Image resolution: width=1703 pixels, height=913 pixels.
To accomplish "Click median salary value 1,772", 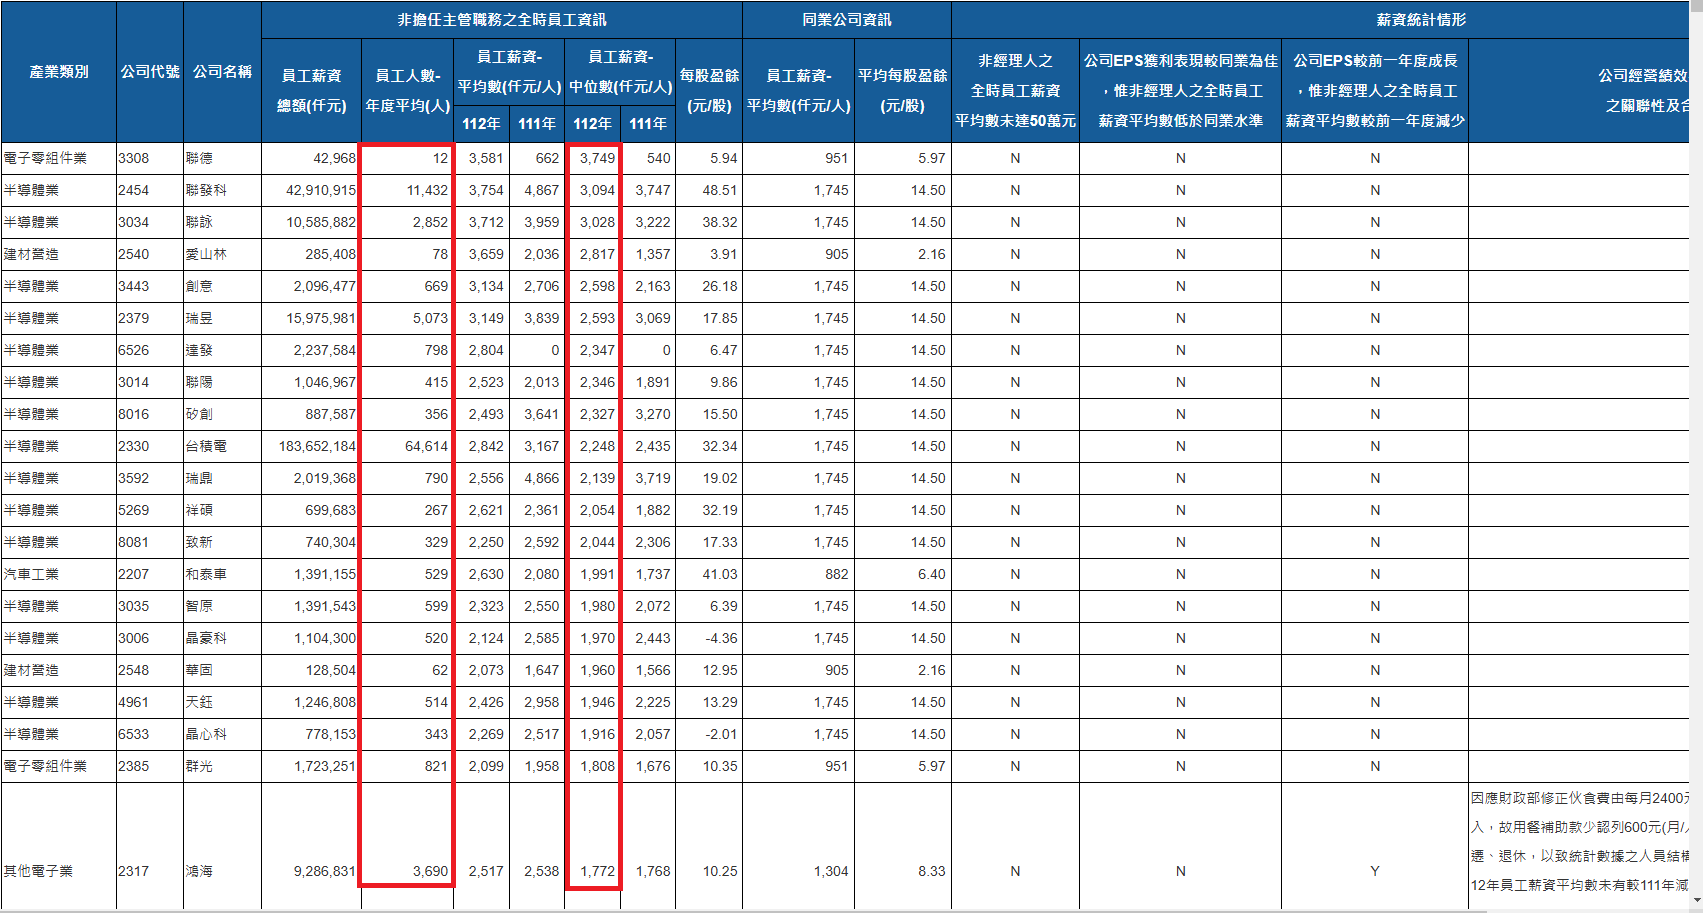I will click(597, 871).
